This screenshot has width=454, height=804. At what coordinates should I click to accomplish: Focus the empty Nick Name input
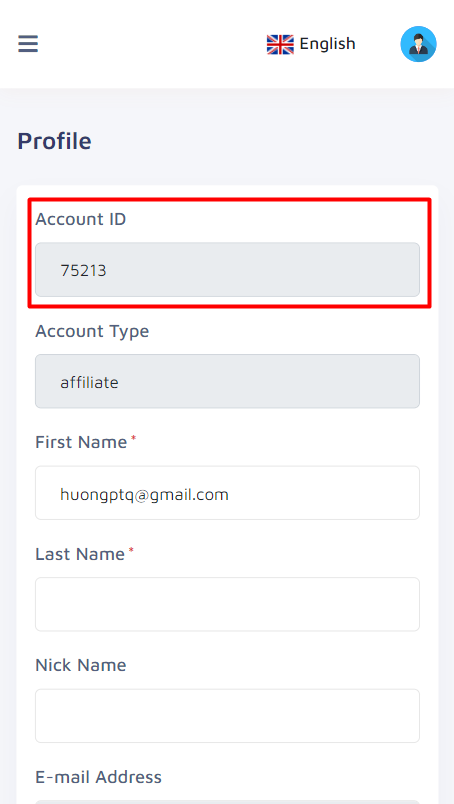(227, 716)
